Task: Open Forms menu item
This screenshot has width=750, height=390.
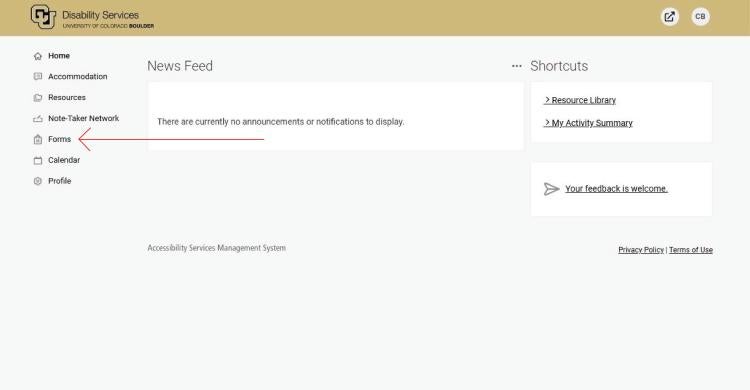Action: coord(59,139)
